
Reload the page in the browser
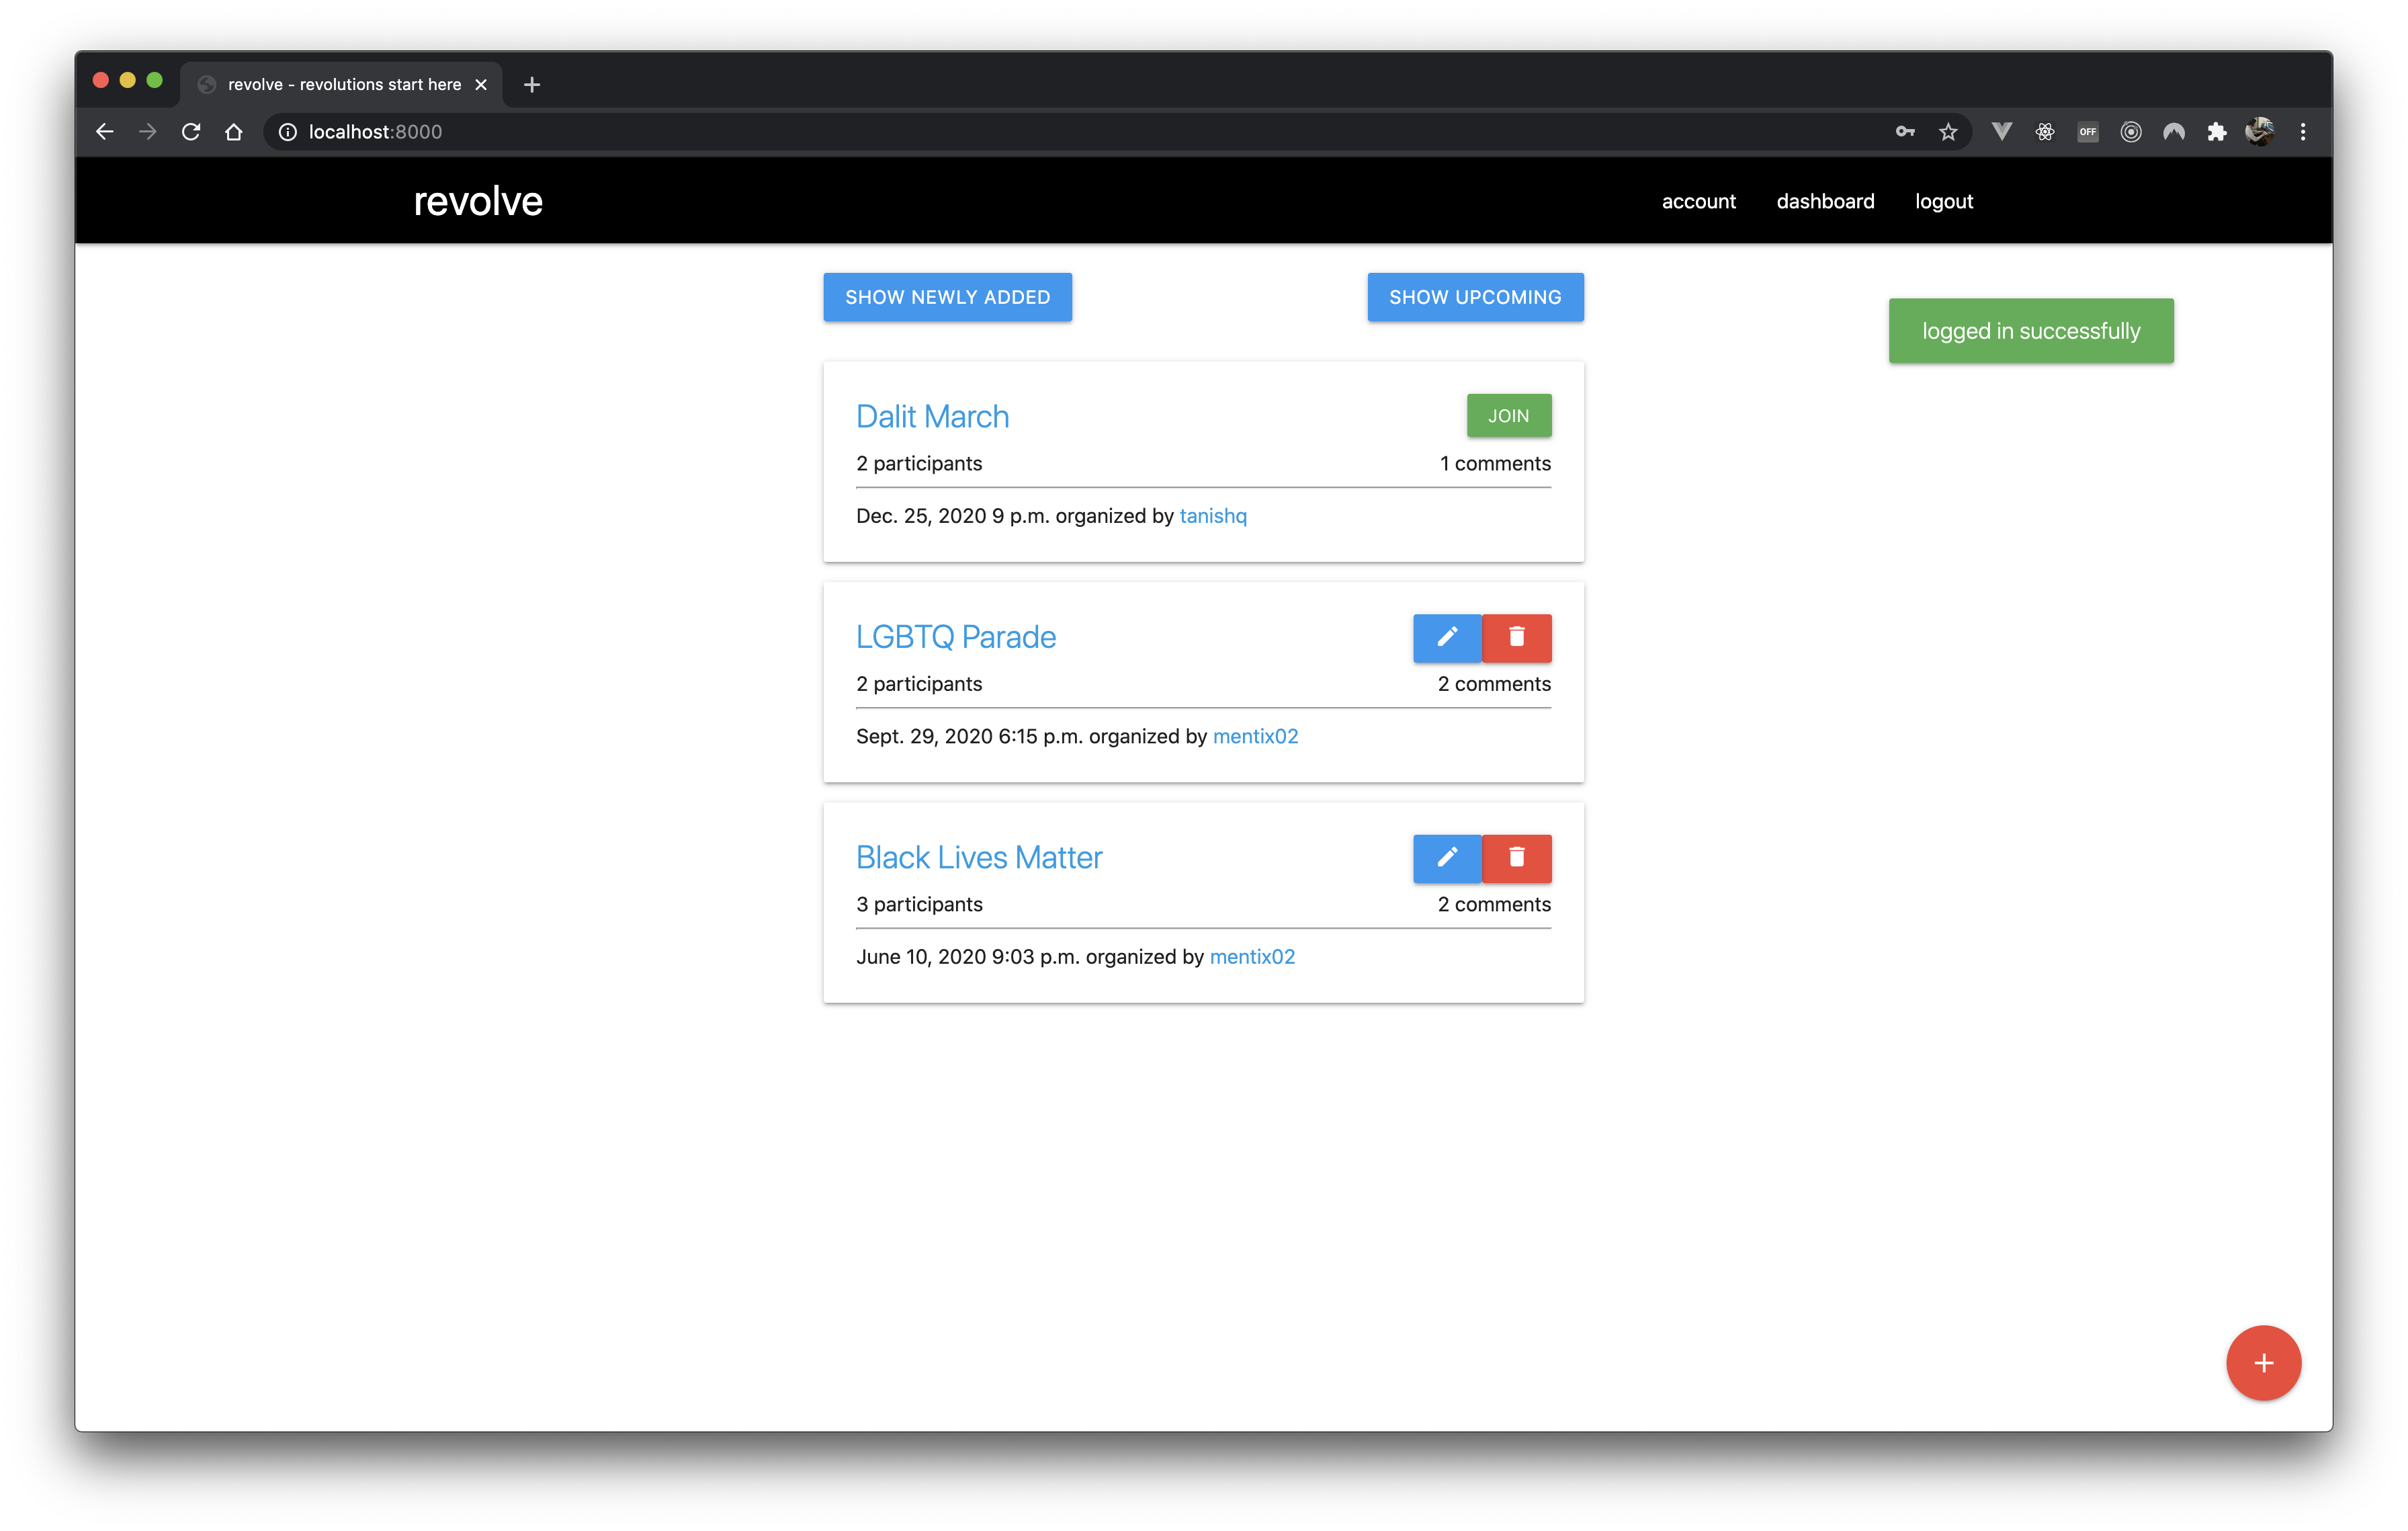pos(191,132)
